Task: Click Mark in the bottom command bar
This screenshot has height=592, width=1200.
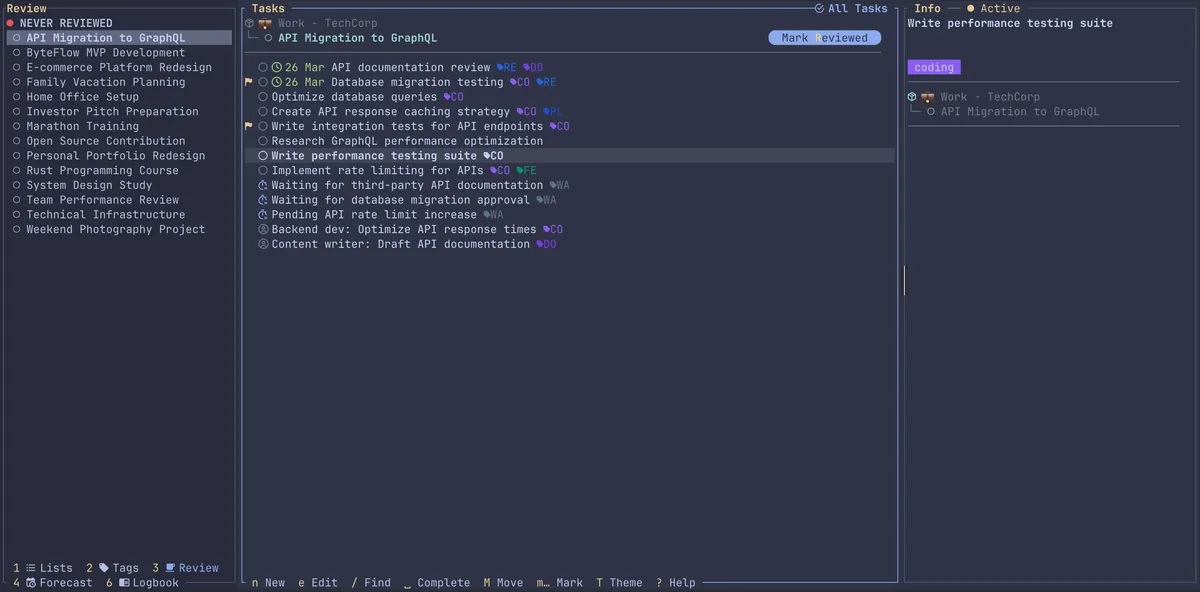Action: pyautogui.click(x=560, y=583)
